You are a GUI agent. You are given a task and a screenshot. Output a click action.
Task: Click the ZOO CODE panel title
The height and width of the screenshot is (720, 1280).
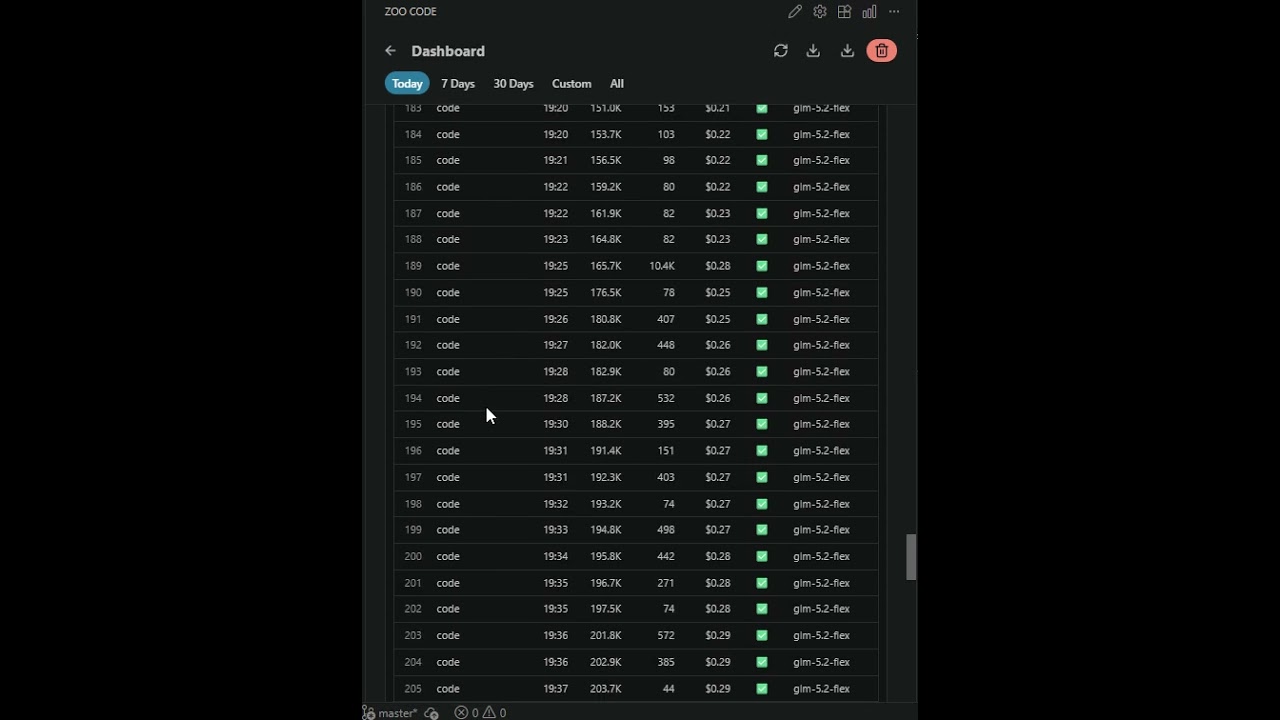pos(411,12)
